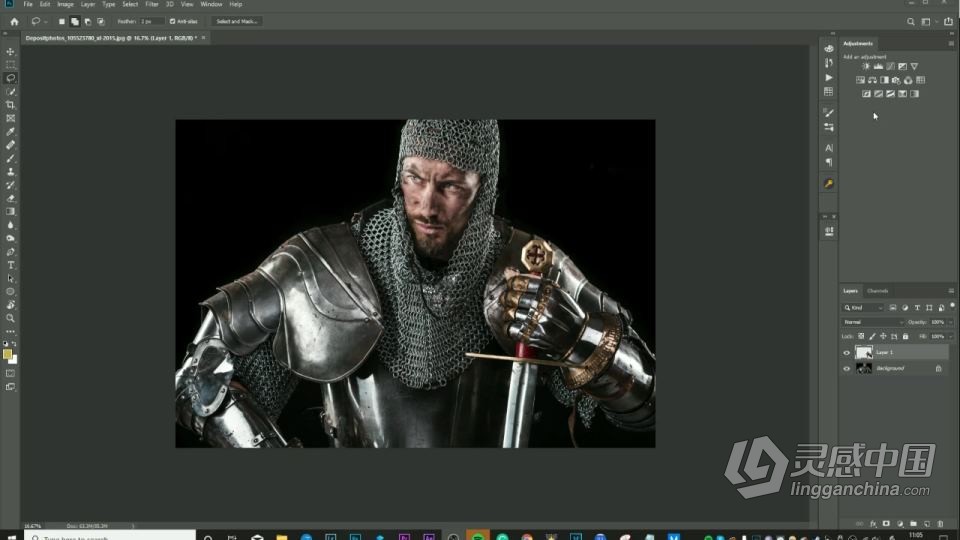Add a Levels adjustment
This screenshot has height=540, width=960.
pyautogui.click(x=878, y=66)
